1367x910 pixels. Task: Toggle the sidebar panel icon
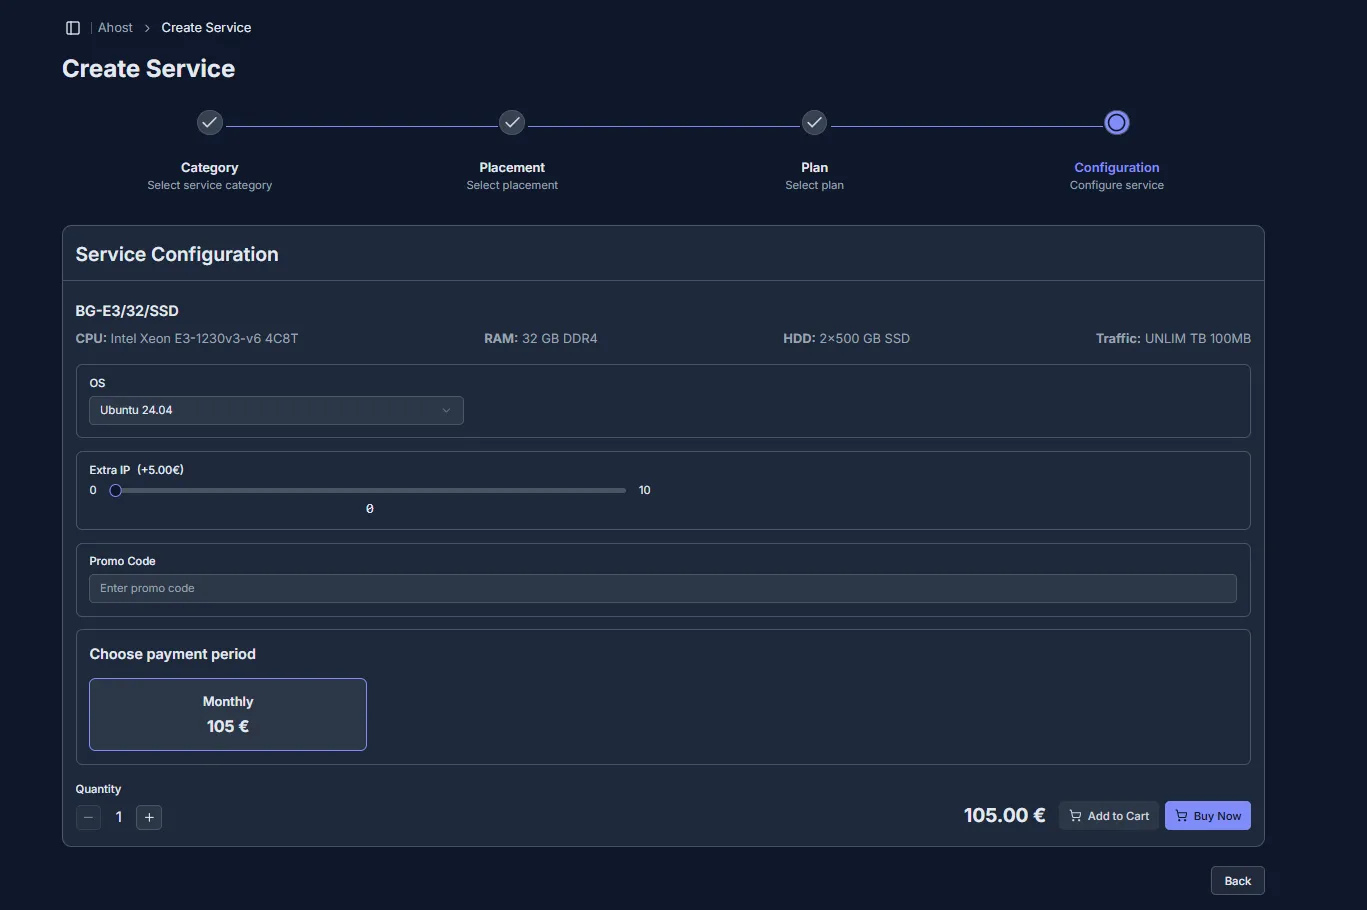point(73,28)
